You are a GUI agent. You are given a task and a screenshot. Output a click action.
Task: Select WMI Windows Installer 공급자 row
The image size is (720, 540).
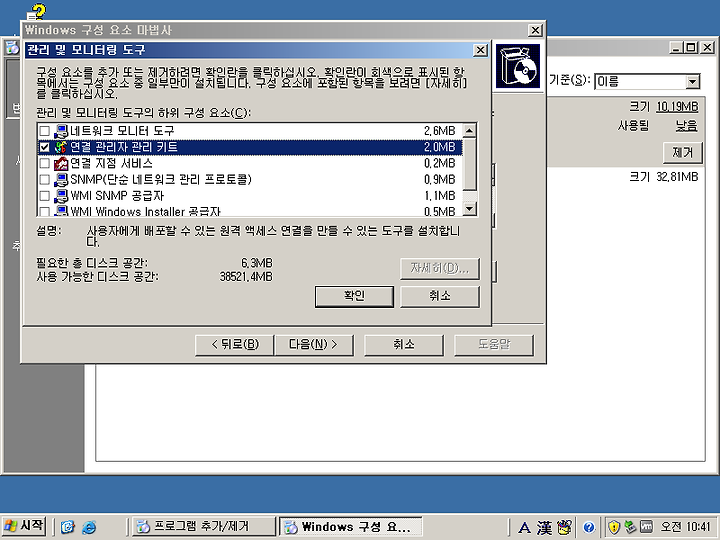250,211
